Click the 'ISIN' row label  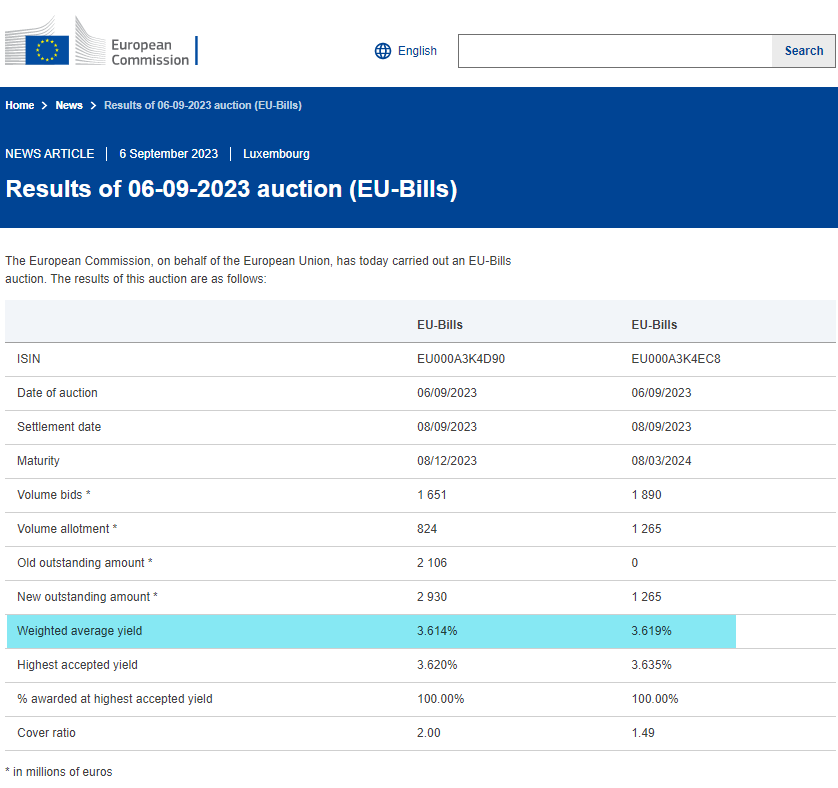tap(29, 359)
